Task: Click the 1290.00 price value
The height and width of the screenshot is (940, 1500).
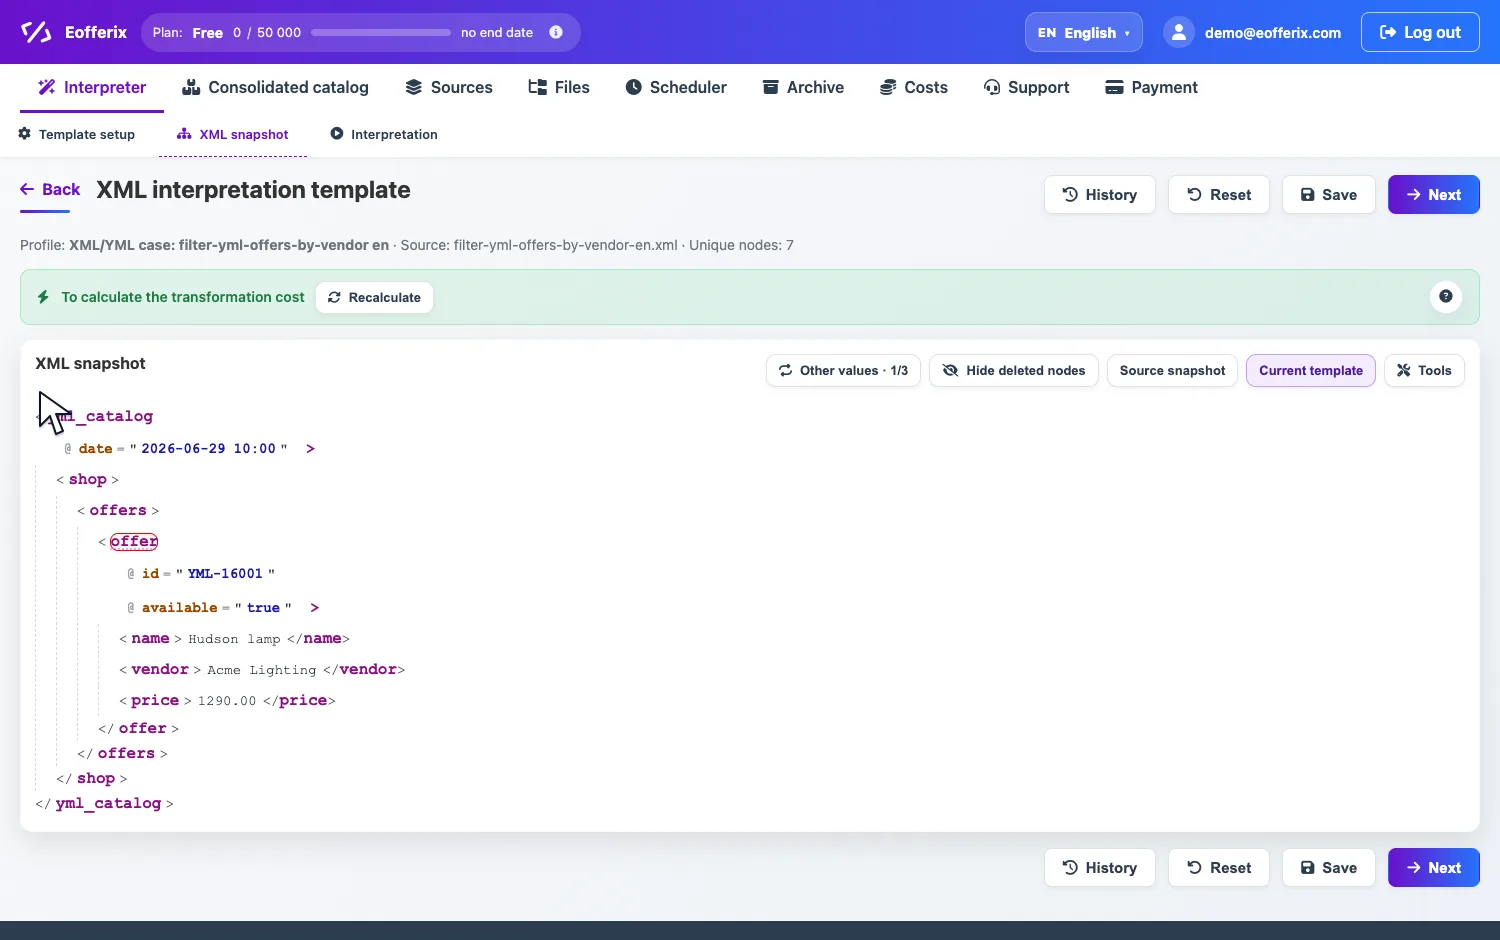Action: pos(227,700)
